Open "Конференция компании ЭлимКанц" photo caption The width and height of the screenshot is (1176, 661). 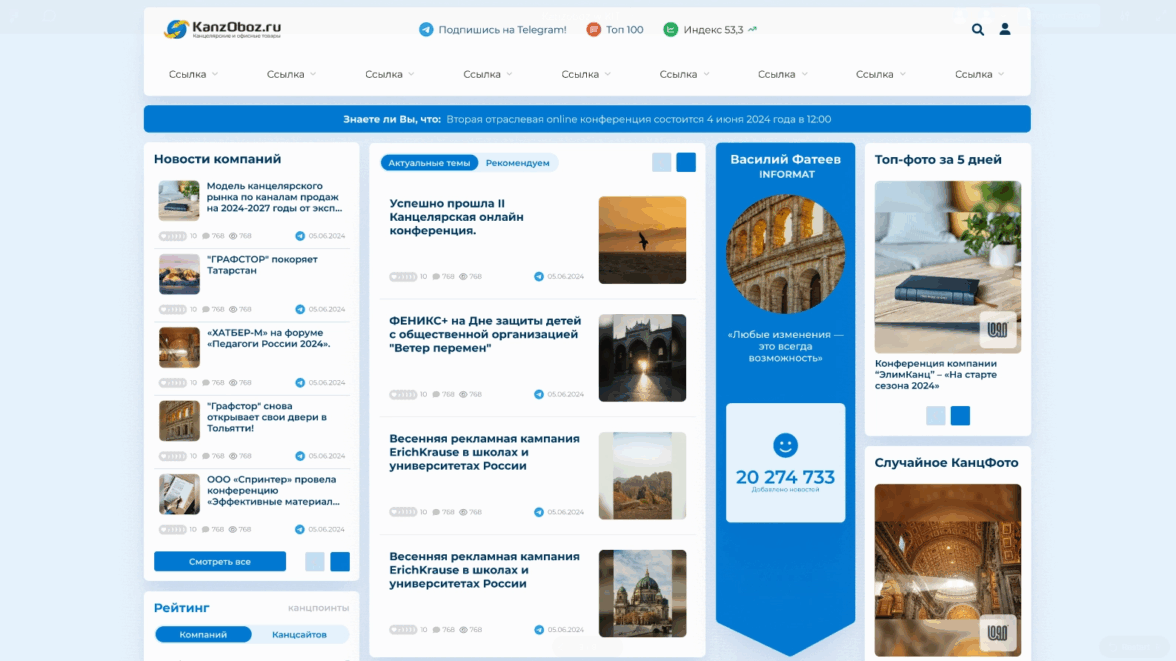click(x=936, y=374)
